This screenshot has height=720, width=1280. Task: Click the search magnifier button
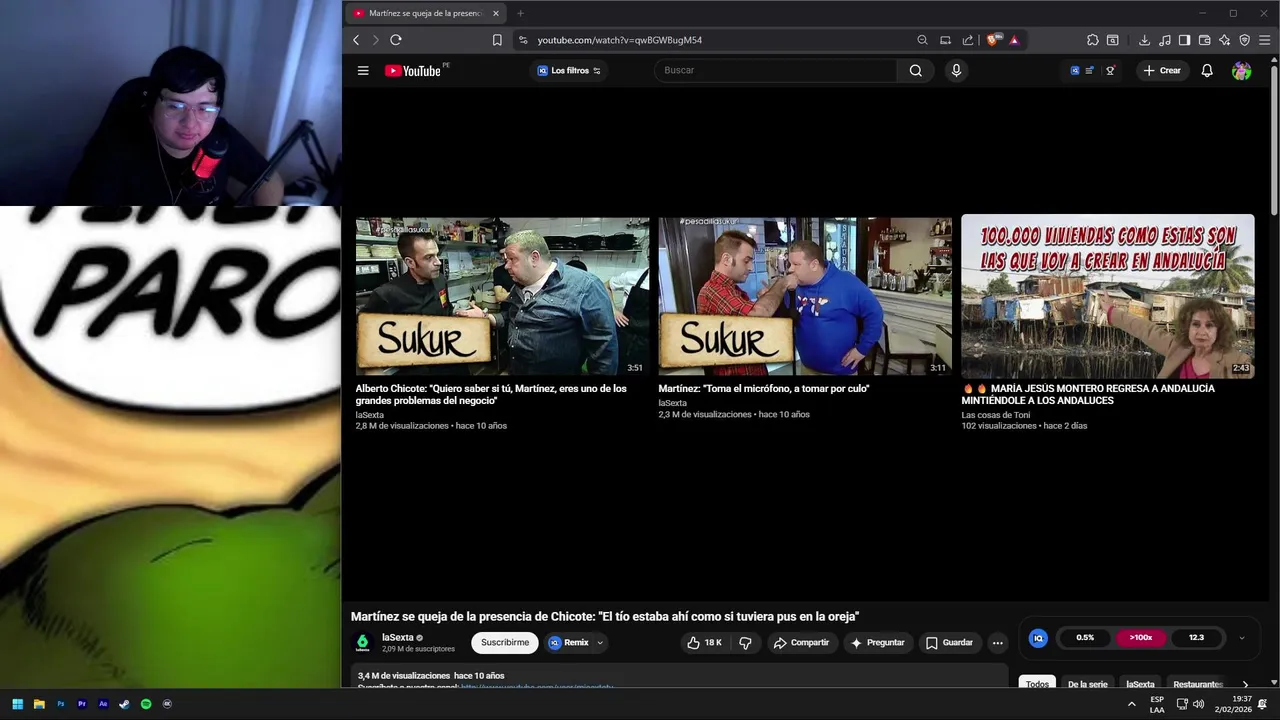(x=915, y=70)
